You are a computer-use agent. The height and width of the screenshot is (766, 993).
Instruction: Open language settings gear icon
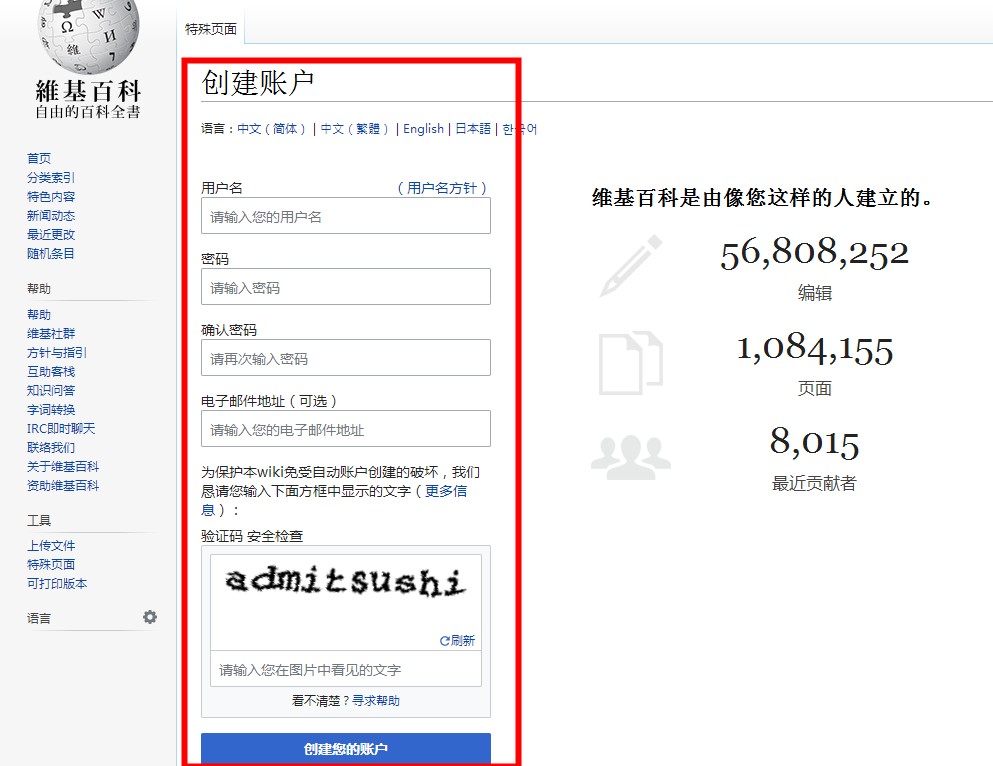pos(149,617)
